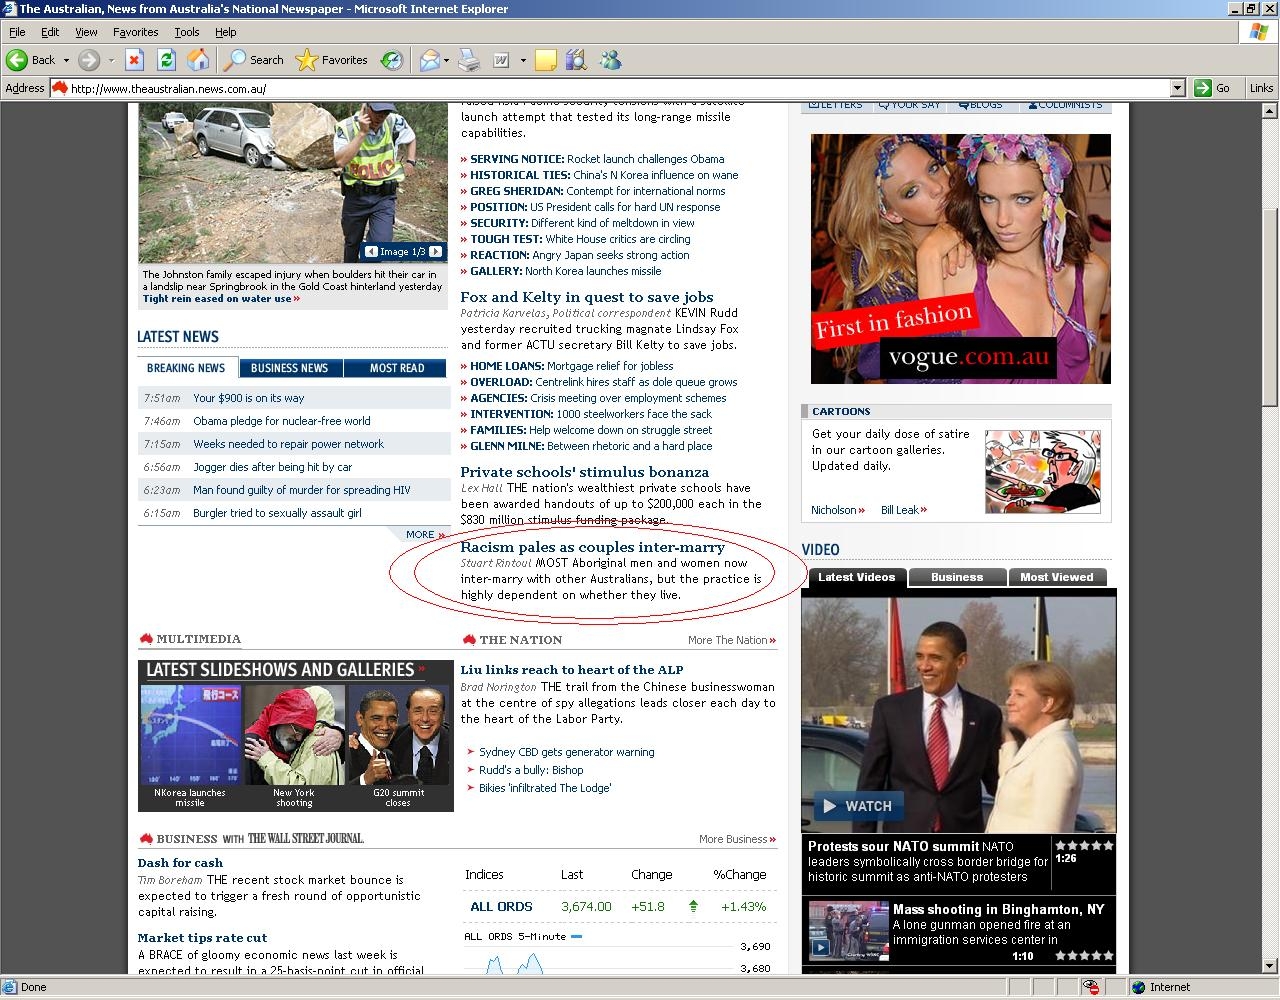This screenshot has width=1280, height=1000.
Task: Read 'Fox and Kelty in quest to save jobs'
Action: click(x=587, y=297)
